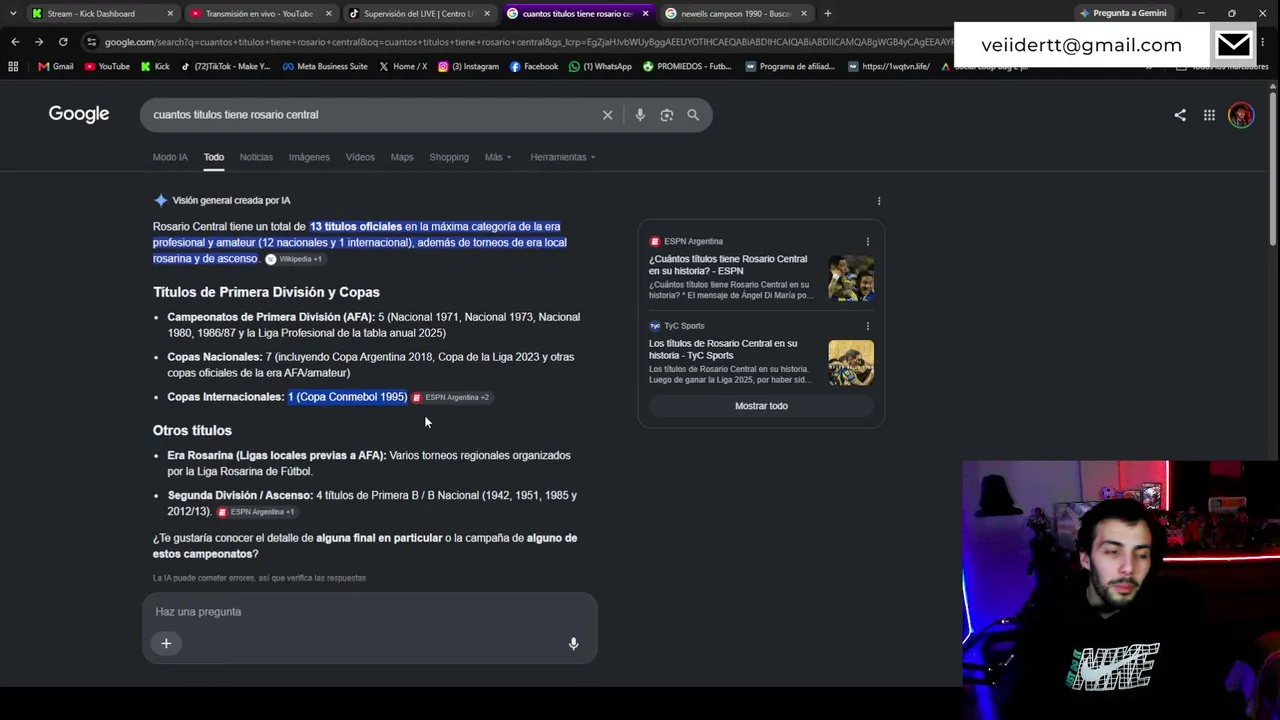Focus the Haz una pregunta field
The width and height of the screenshot is (1280, 720).
click(370, 612)
